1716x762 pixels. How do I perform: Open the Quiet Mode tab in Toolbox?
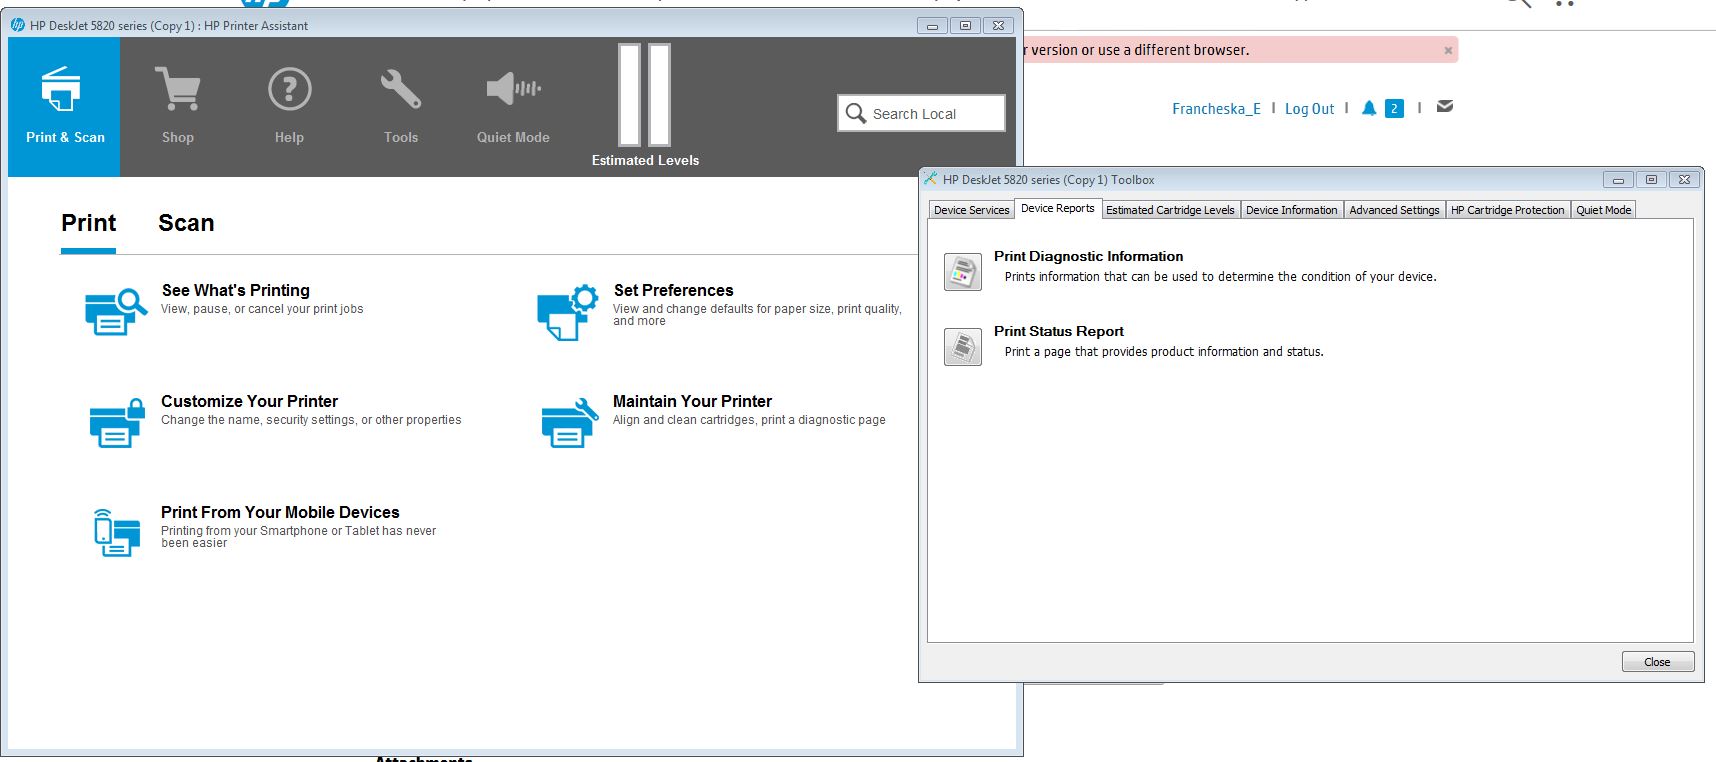tap(1603, 210)
